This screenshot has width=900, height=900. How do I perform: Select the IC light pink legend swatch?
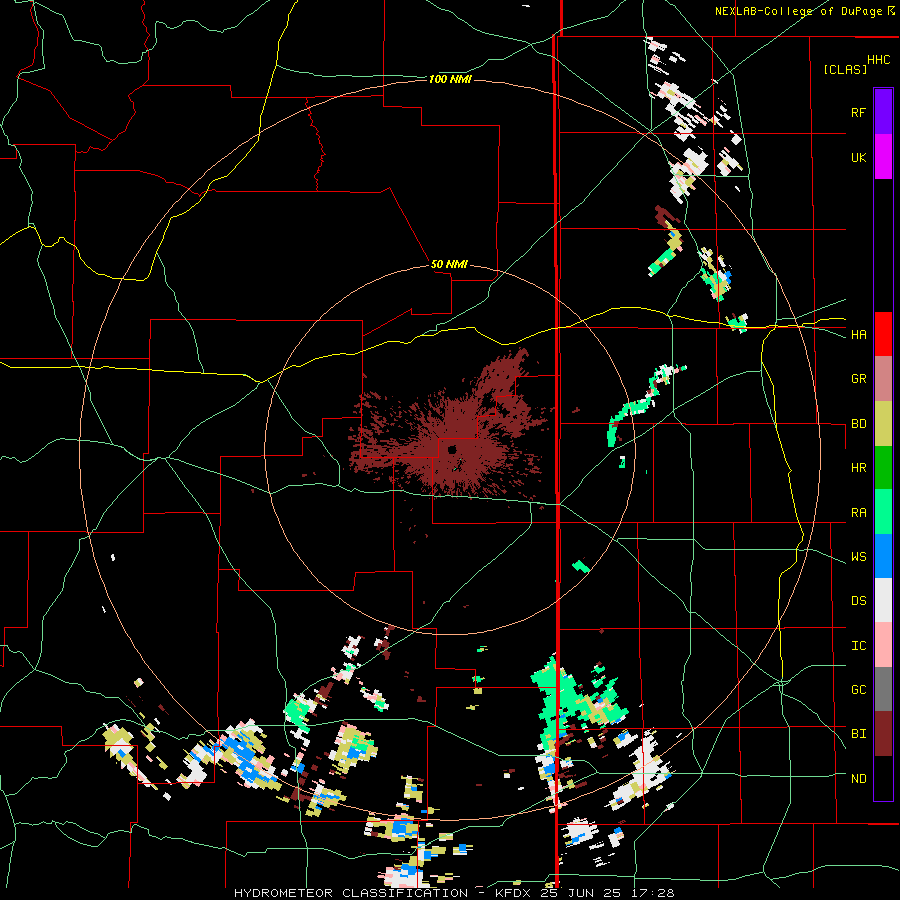click(x=883, y=645)
